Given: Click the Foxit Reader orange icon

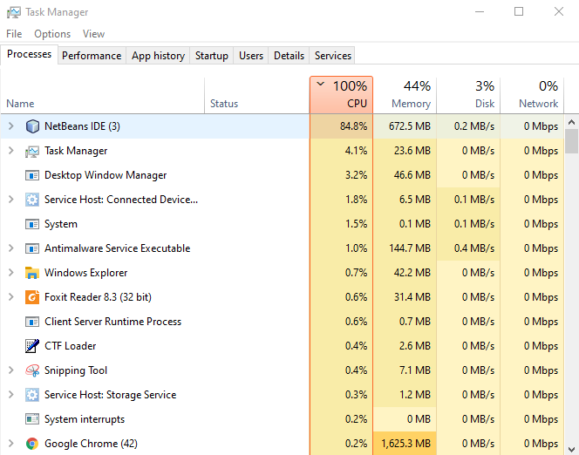Looking at the screenshot, I should pyautogui.click(x=32, y=297).
